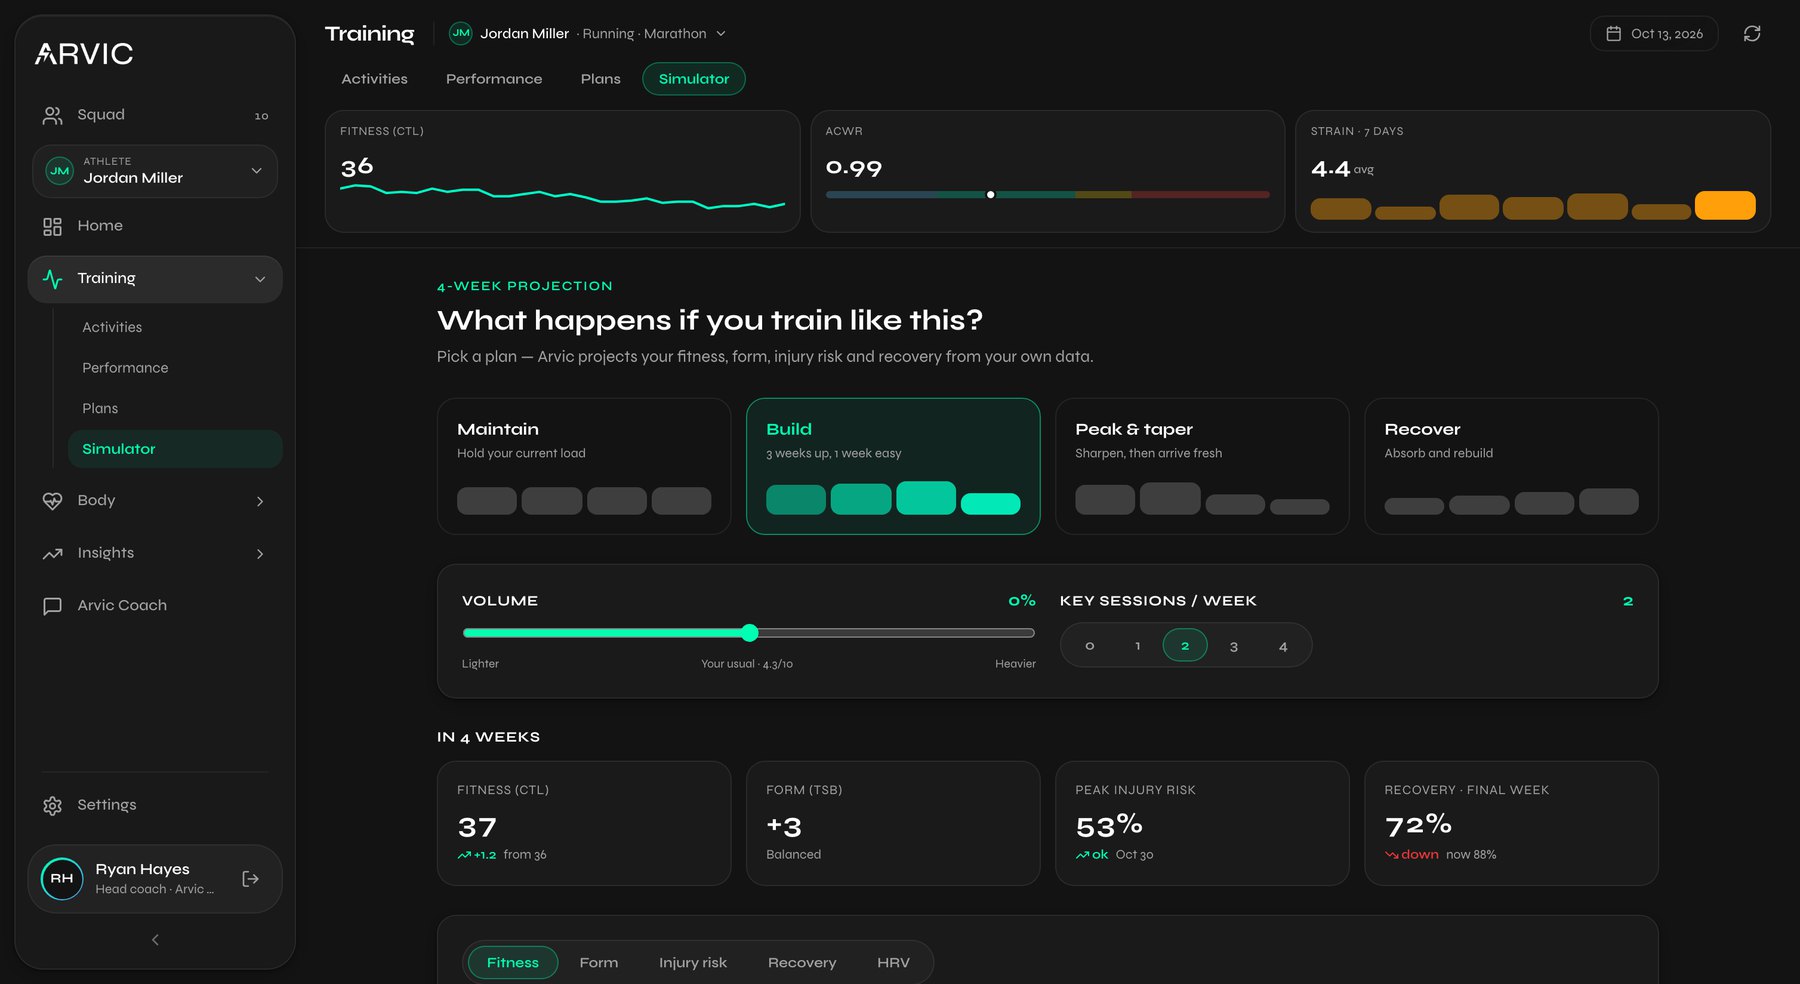Open the Oct 13, 2026 date picker
The height and width of the screenshot is (984, 1800).
tap(1654, 34)
